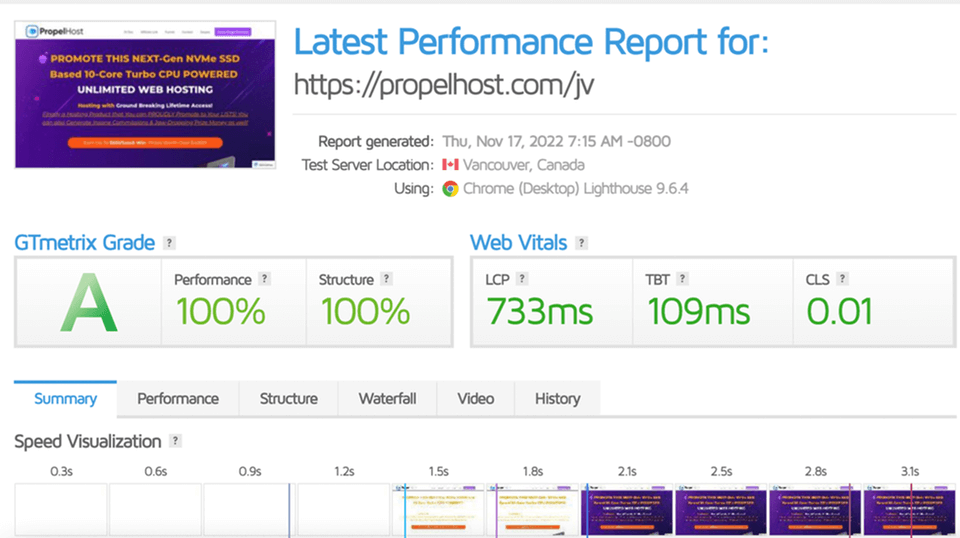
Task: Click the 109ms TBT value
Action: pos(699,312)
